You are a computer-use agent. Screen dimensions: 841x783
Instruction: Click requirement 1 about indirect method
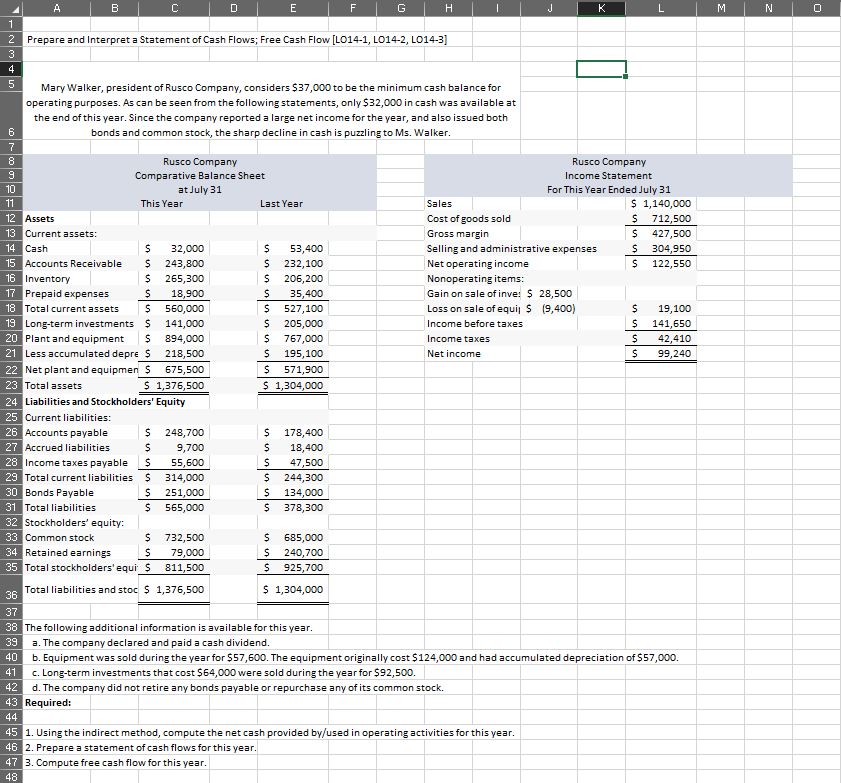270,733
